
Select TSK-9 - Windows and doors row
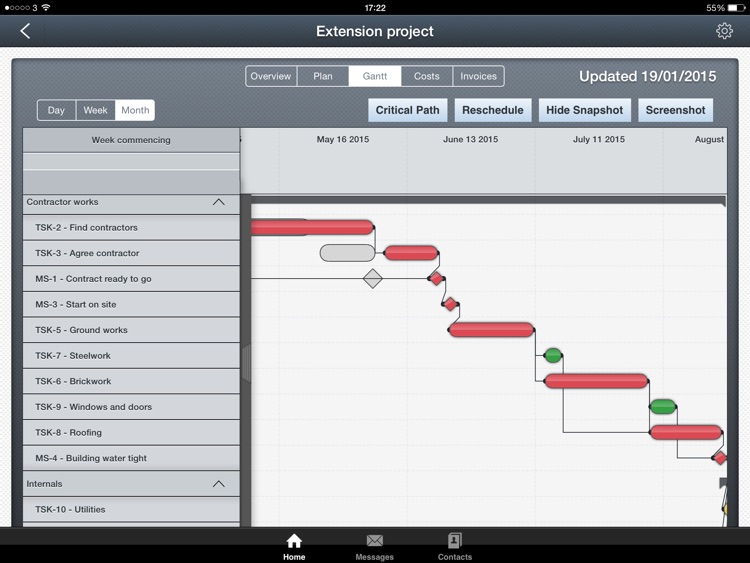(x=131, y=407)
